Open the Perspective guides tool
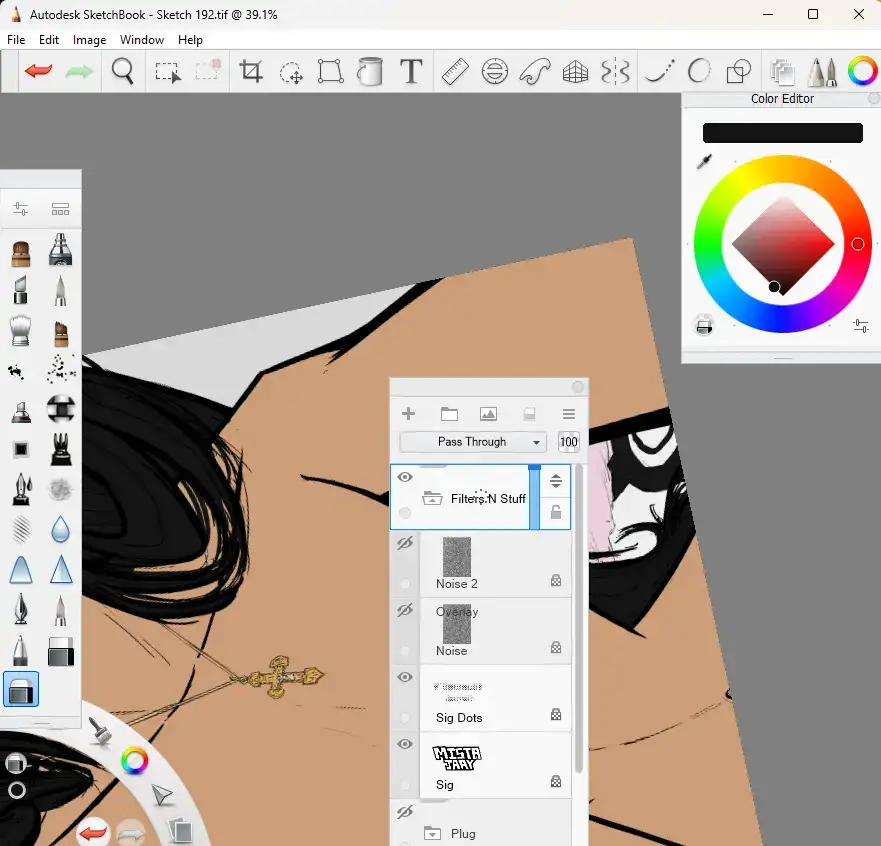The height and width of the screenshot is (846, 881). (575, 71)
